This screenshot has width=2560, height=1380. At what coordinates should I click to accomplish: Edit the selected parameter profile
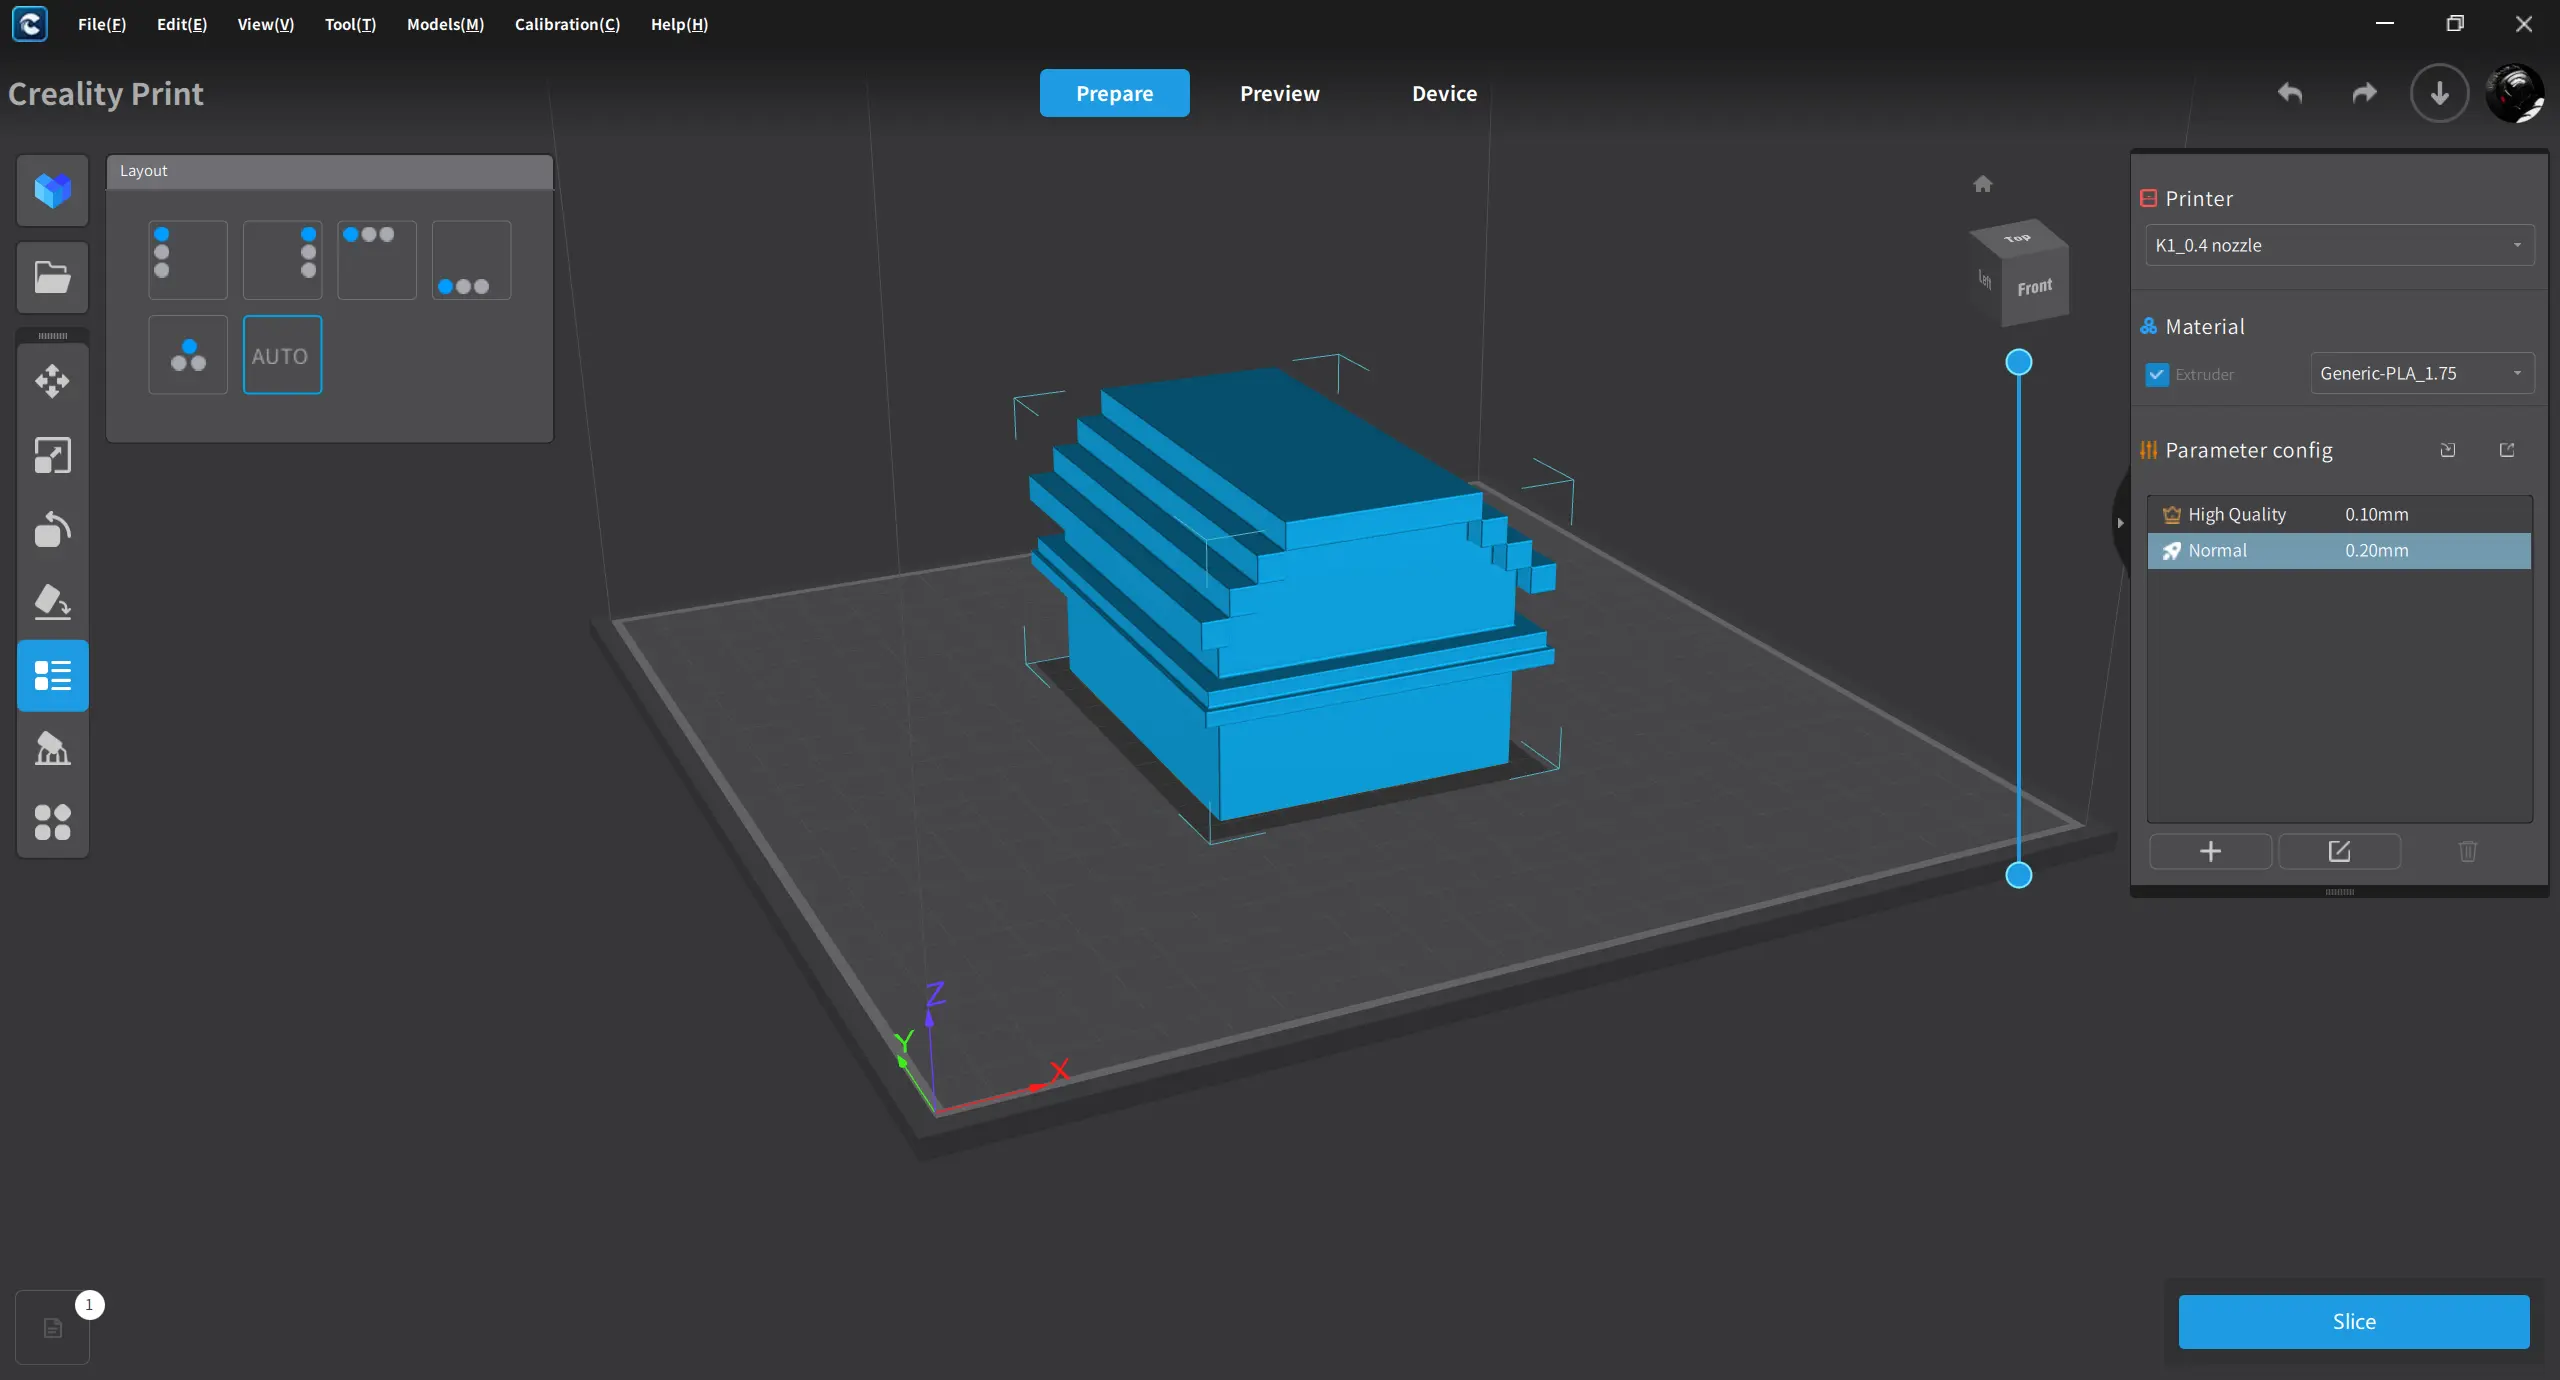click(2339, 851)
